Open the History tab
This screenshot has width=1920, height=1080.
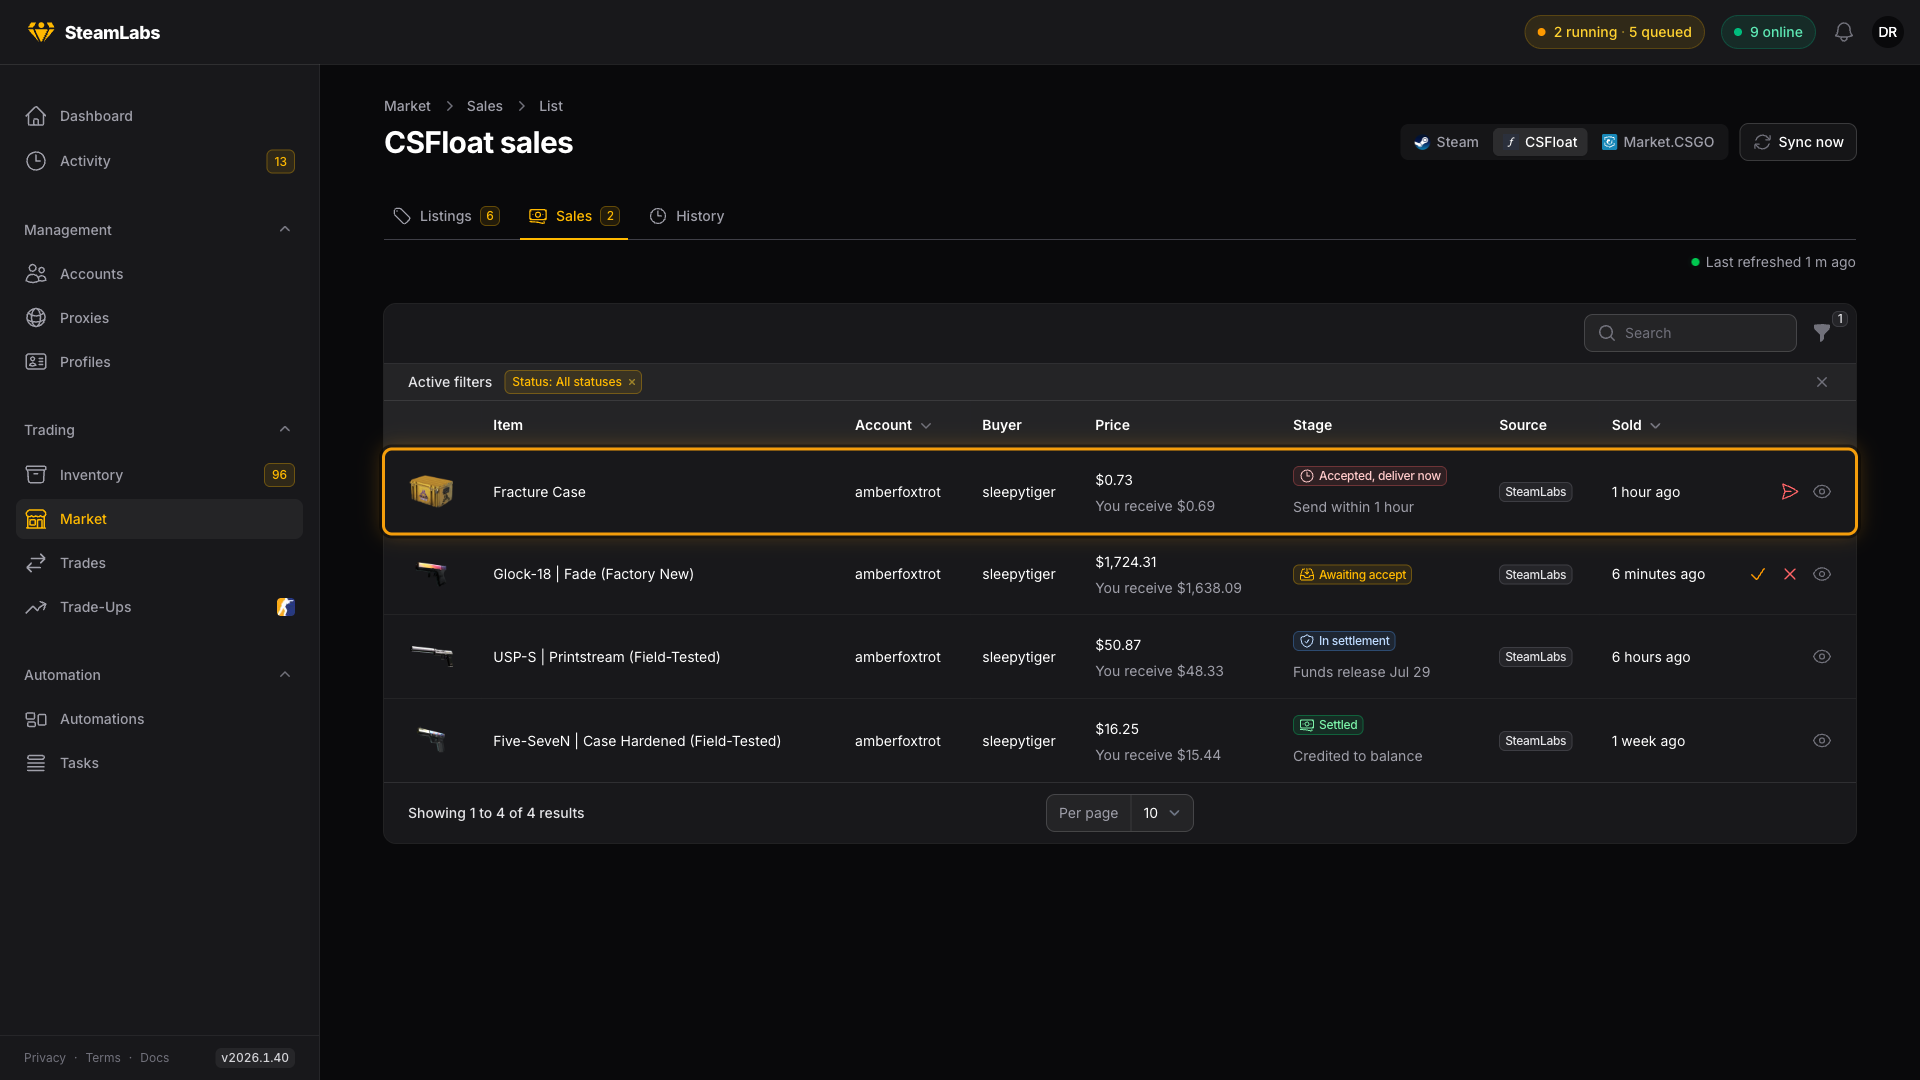coord(687,216)
